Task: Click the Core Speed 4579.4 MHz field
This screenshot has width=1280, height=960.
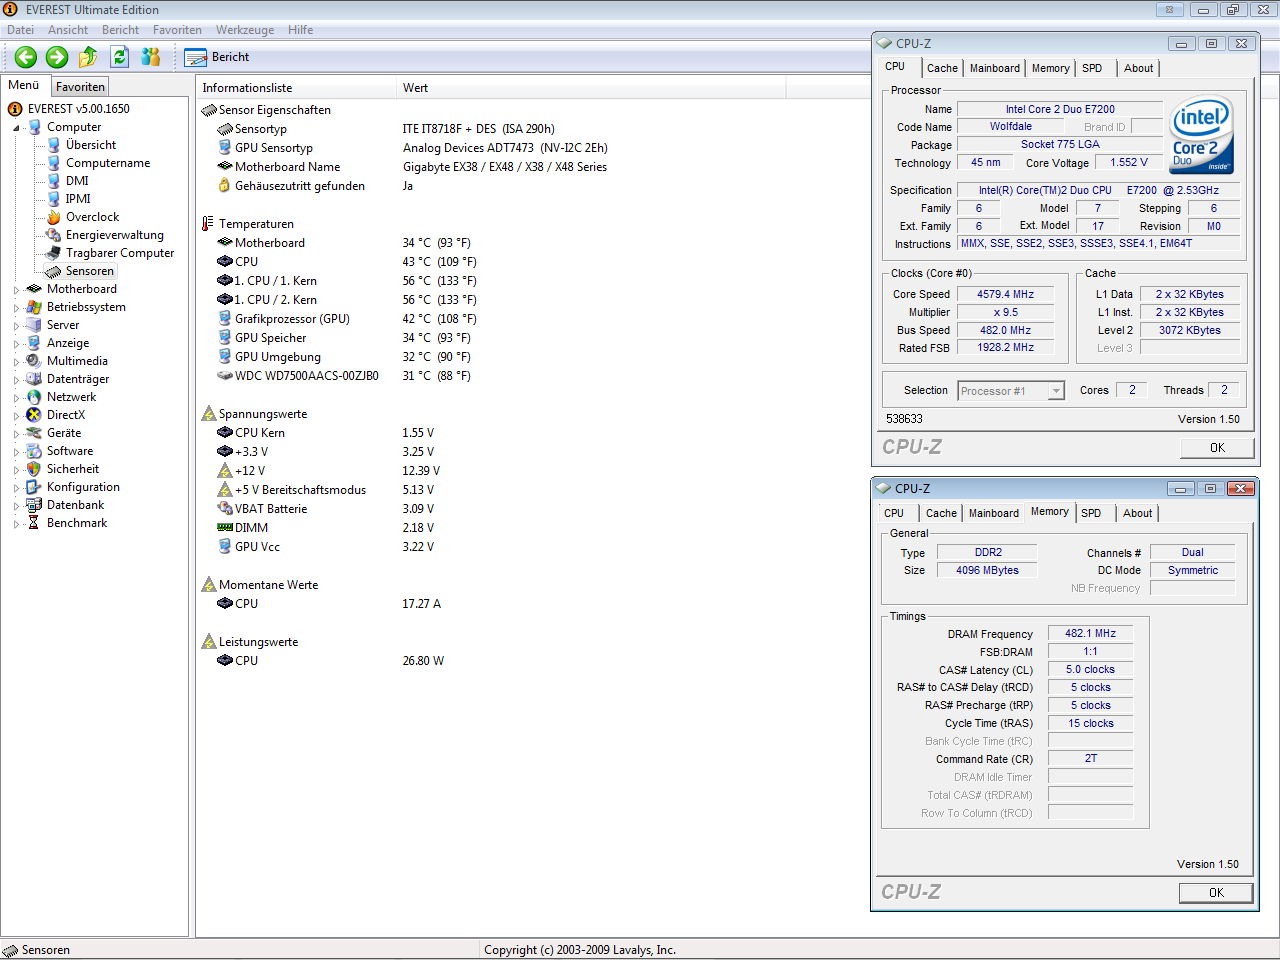Action: coord(1005,294)
